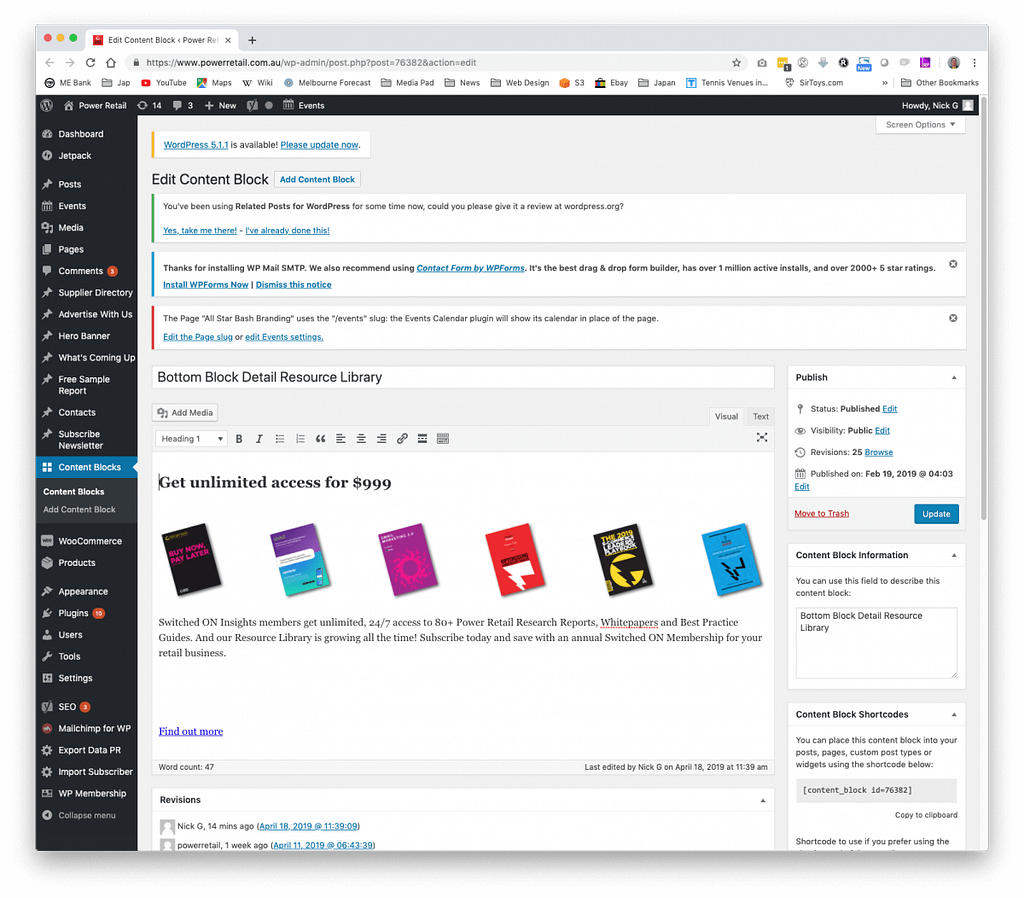Open the Yoast SEO admin bar icon

(252, 105)
